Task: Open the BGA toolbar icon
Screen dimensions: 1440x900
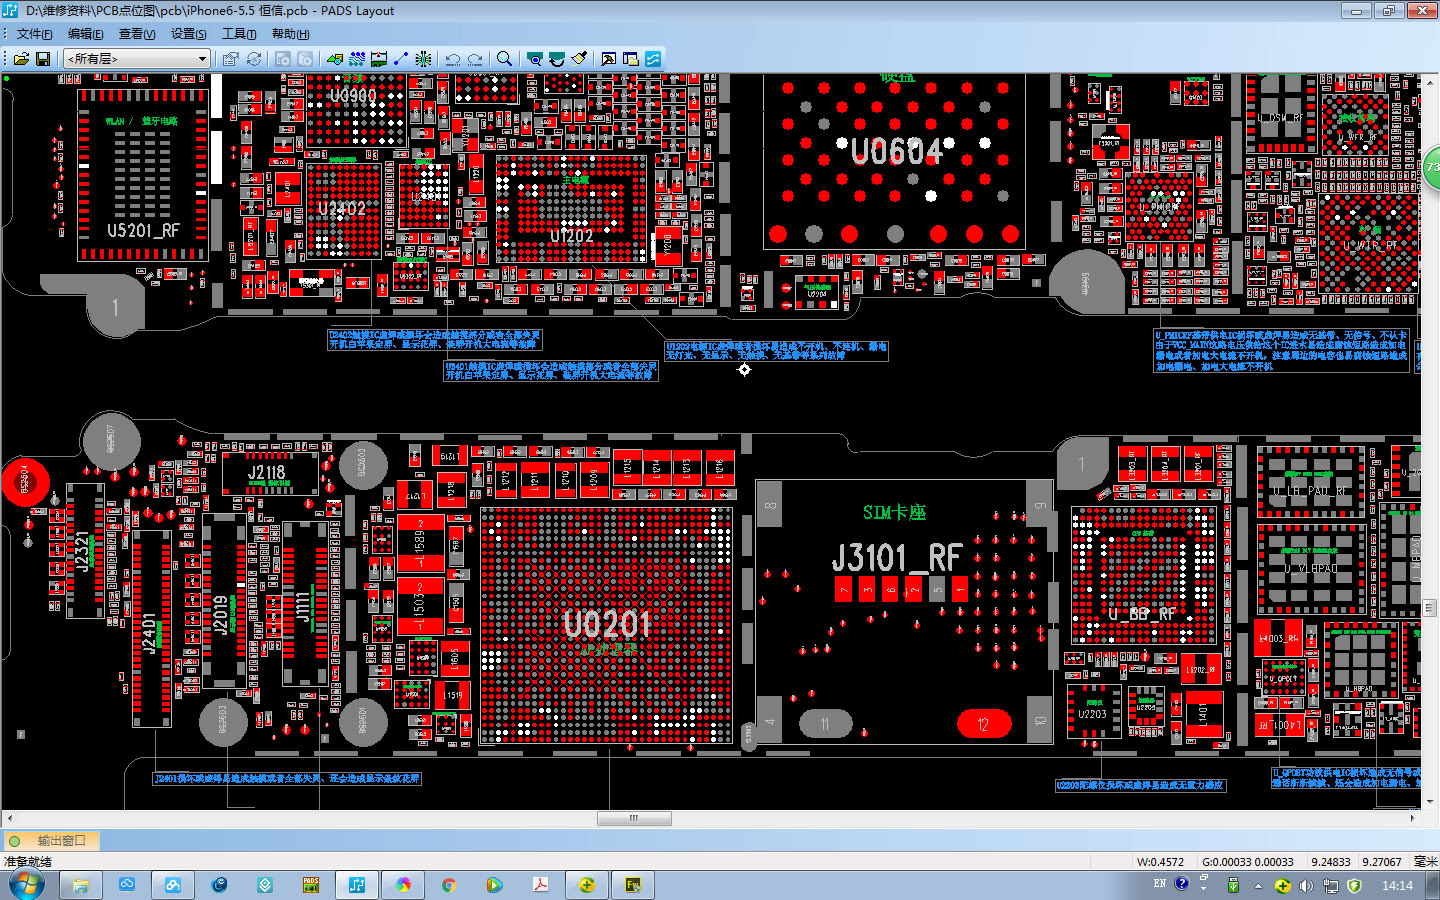Action: click(x=423, y=59)
